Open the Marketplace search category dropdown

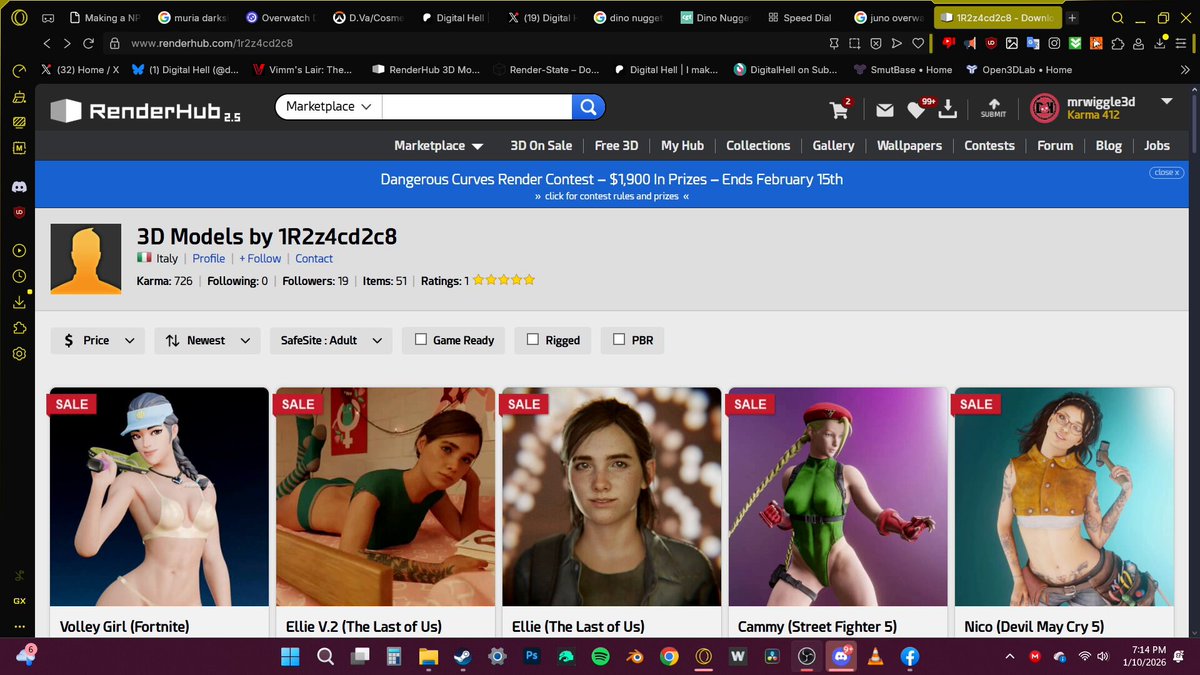point(328,106)
